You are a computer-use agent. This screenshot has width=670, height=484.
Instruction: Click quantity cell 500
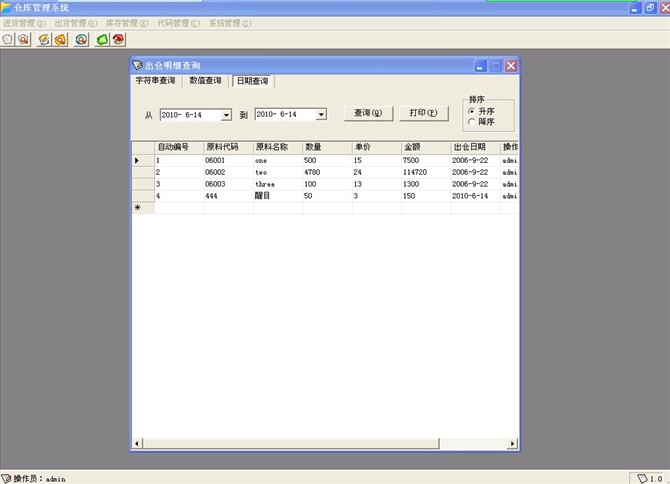[x=327, y=161]
